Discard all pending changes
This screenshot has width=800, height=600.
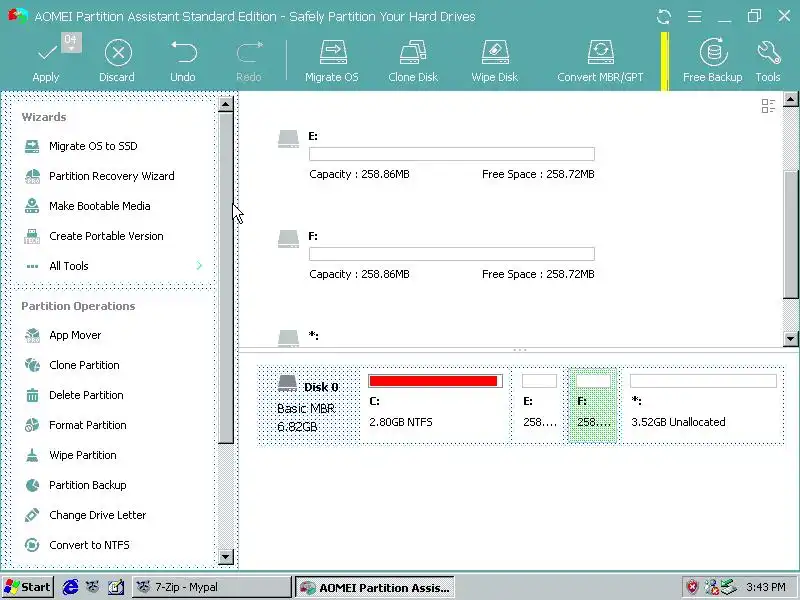tap(117, 61)
